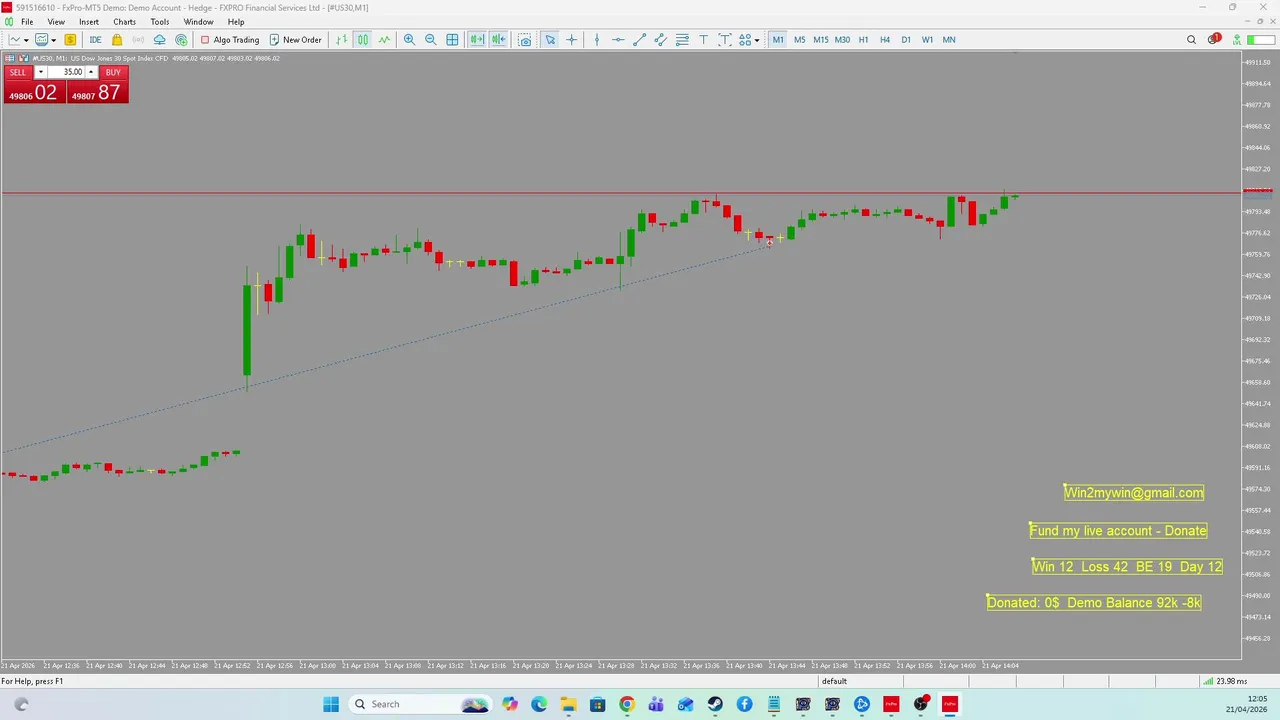Image resolution: width=1280 pixels, height=720 pixels.
Task: Switch chart to candlesticks style
Action: (363, 40)
